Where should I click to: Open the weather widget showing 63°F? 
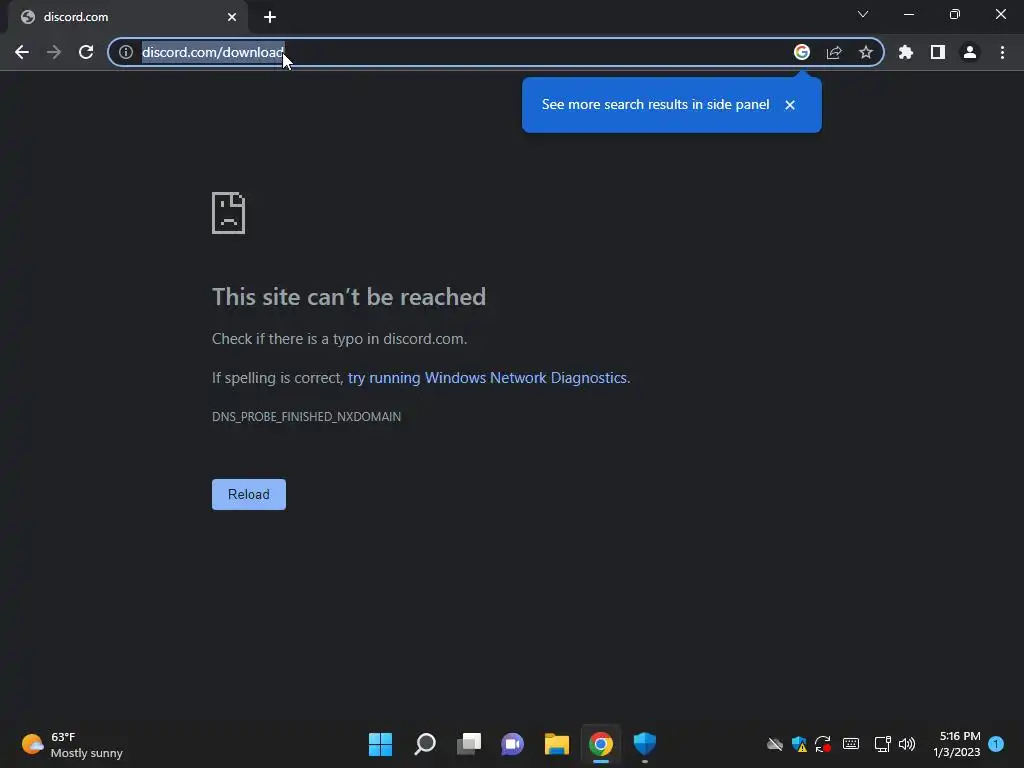[x=72, y=744]
